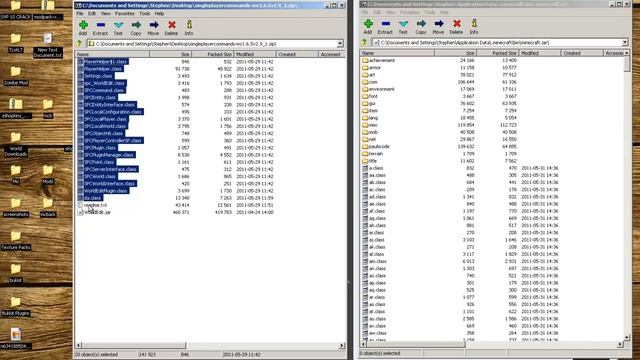Select Settings.class in the left window
This screenshot has height=360, width=640.
[98, 76]
